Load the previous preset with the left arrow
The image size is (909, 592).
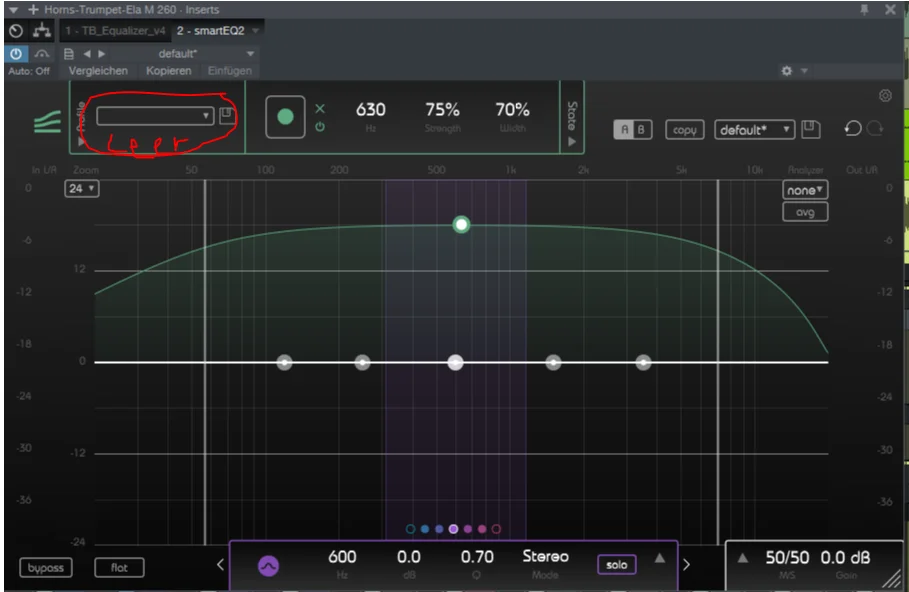[x=87, y=54]
